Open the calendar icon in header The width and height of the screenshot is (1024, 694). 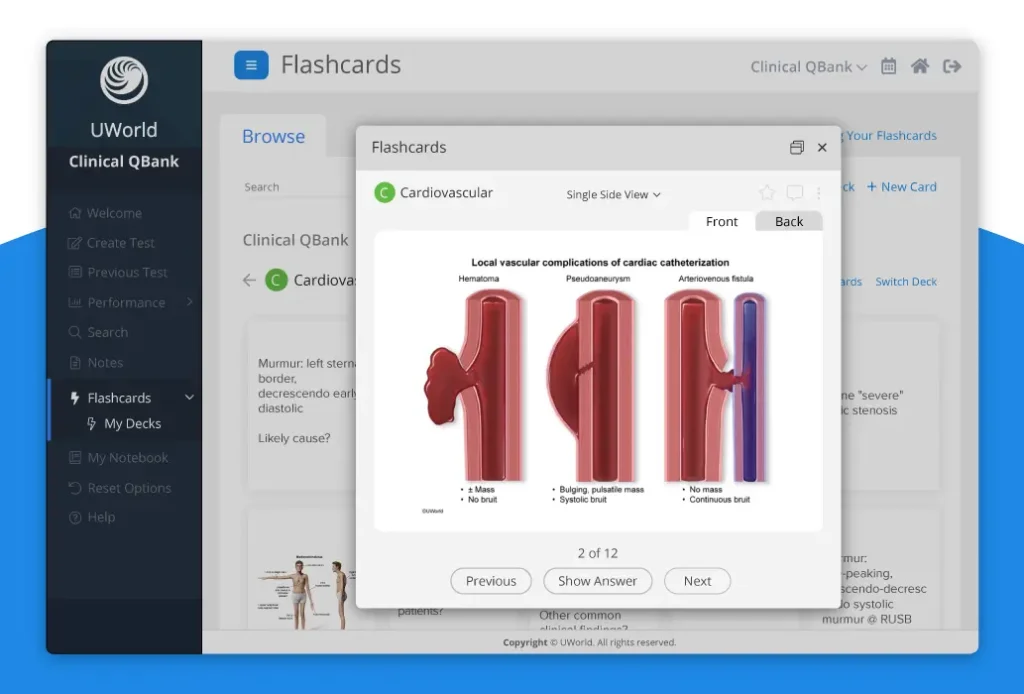(x=888, y=66)
